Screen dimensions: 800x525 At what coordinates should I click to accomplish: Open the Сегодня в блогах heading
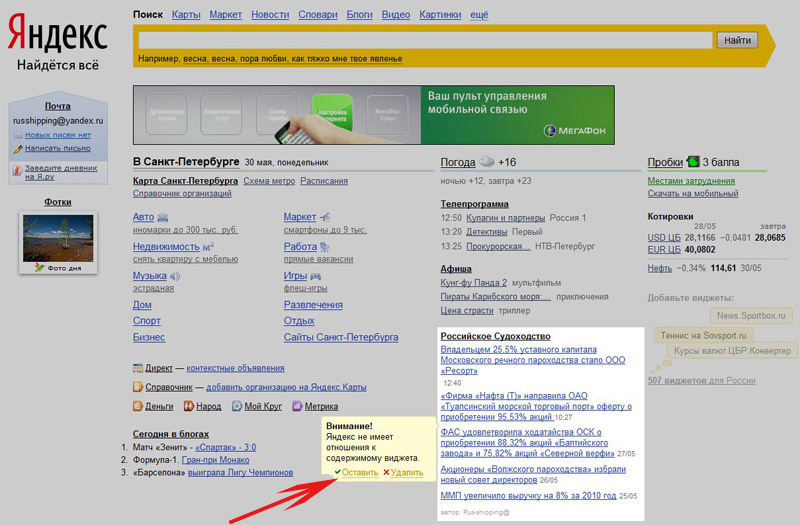tap(170, 434)
